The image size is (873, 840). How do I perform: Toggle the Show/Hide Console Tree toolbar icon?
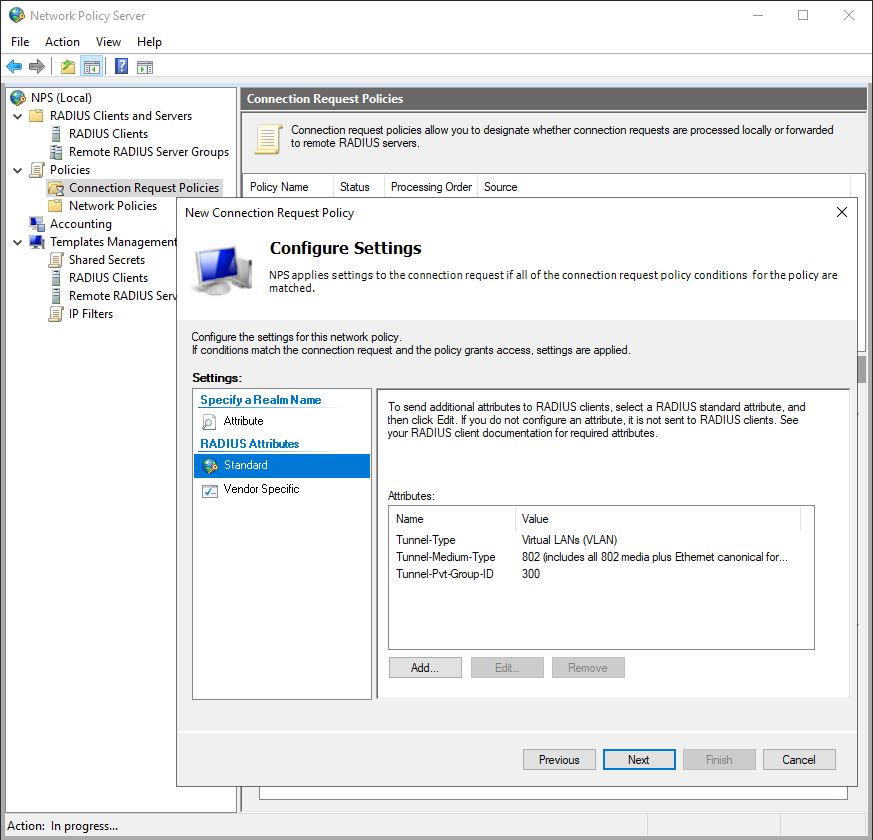coord(92,67)
